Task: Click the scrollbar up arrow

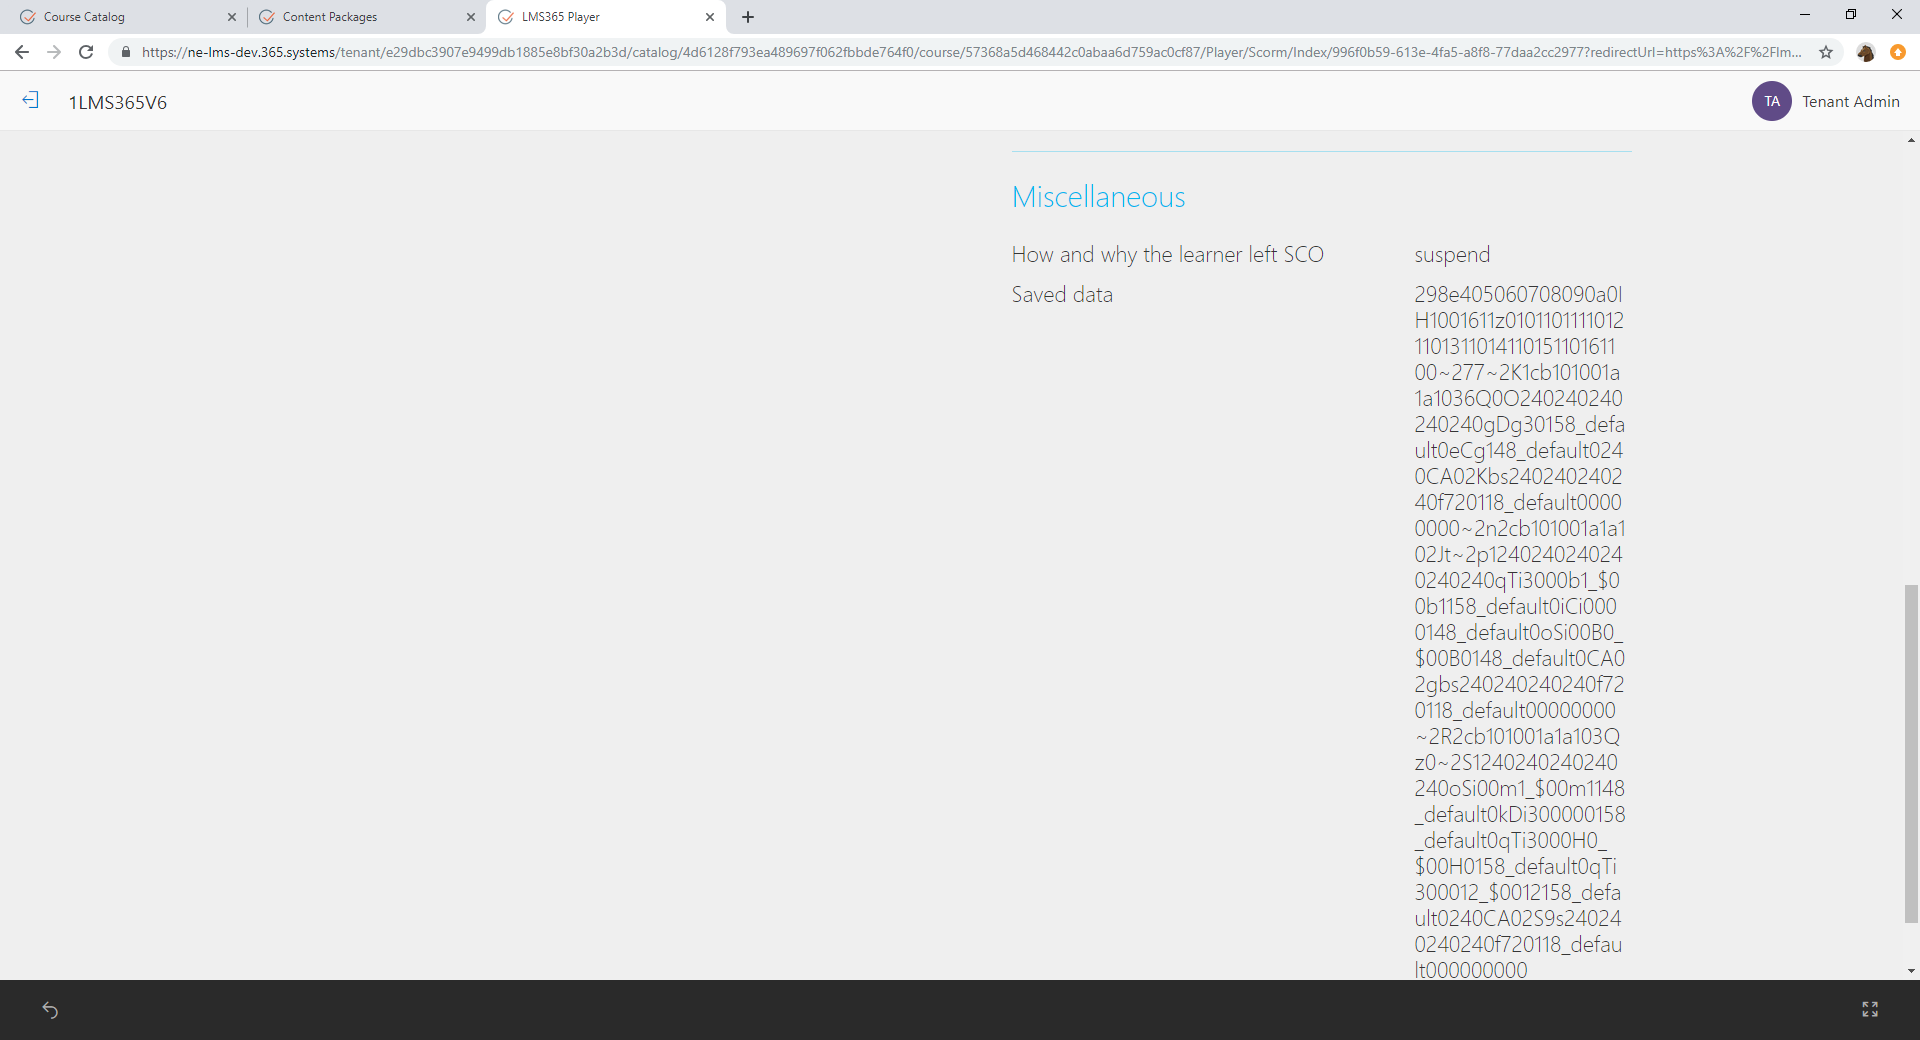Action: pyautogui.click(x=1911, y=141)
